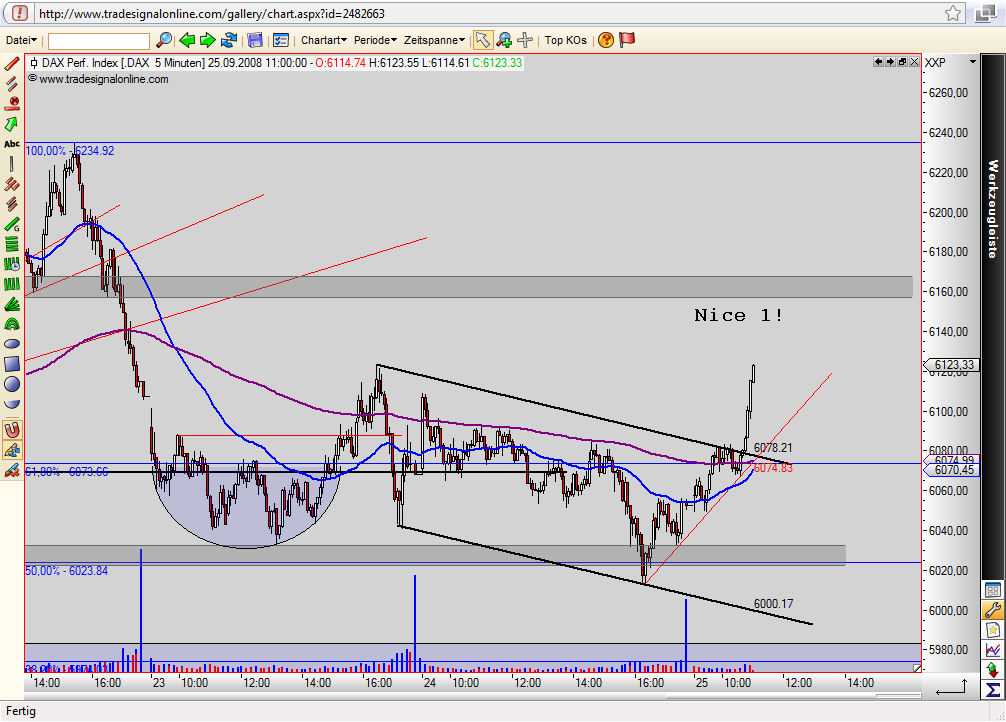The width and height of the screenshot is (1006, 722).
Task: Select the blue circle shape tool
Action: tap(12, 384)
